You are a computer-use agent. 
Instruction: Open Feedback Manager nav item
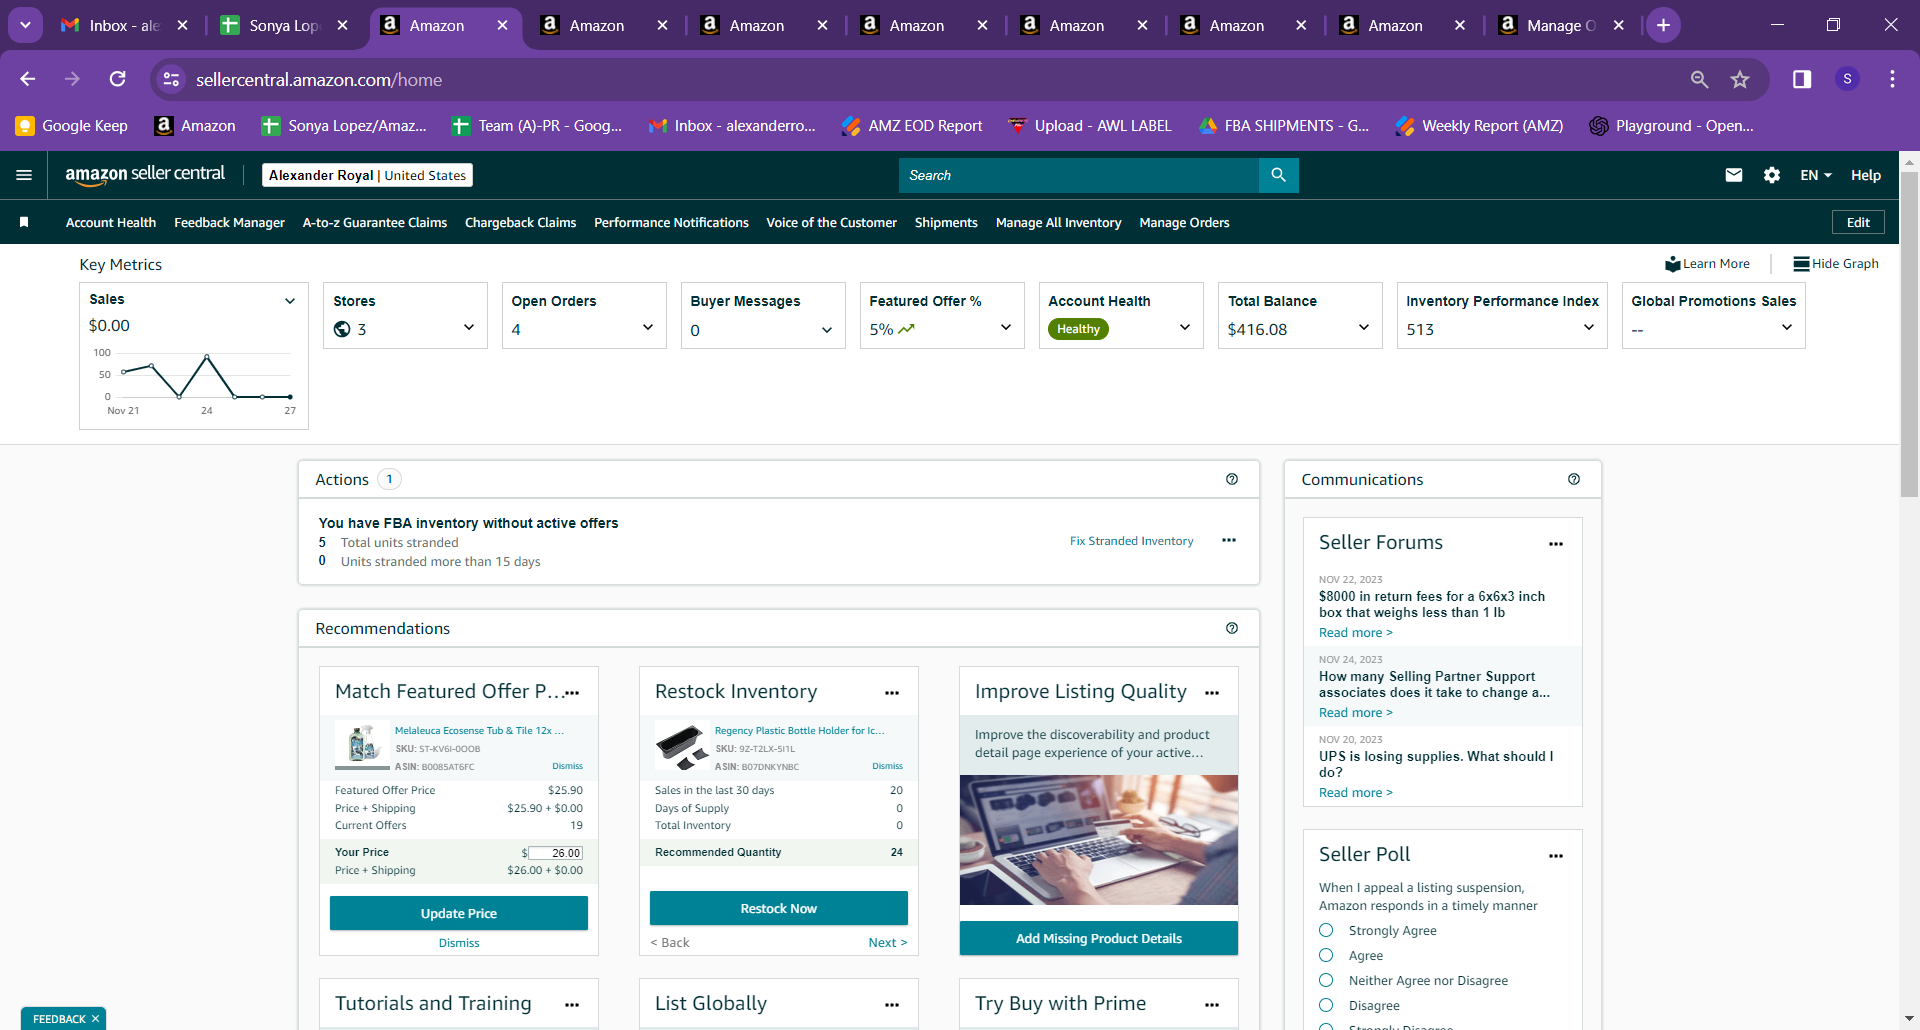tap(229, 222)
